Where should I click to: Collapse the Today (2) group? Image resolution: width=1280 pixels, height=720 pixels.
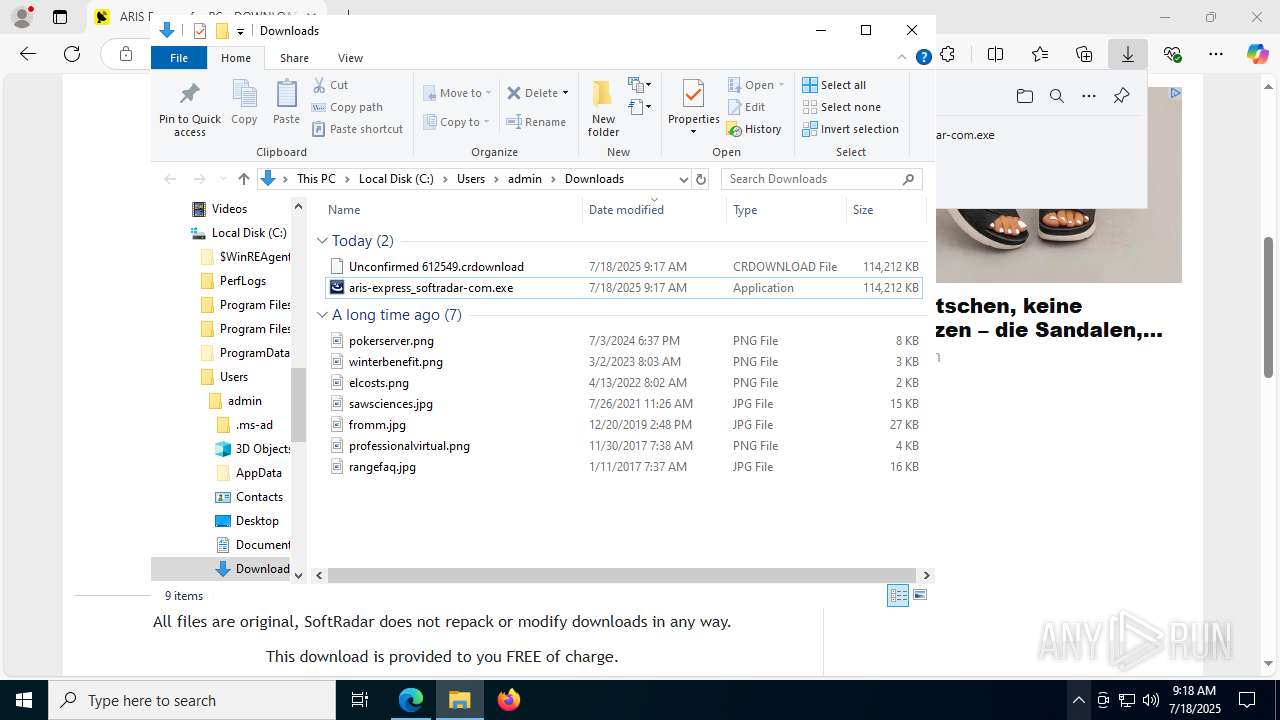coord(322,241)
